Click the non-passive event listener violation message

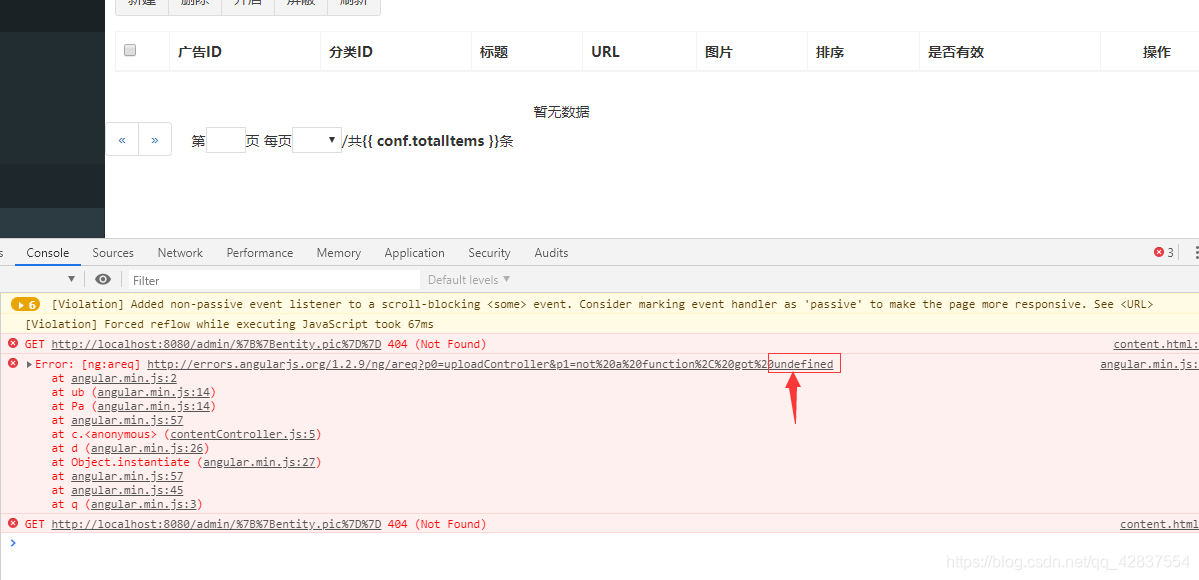pos(603,304)
